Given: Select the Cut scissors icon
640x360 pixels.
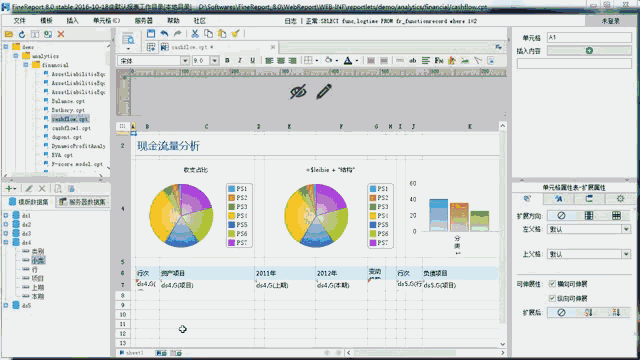Looking at the screenshot, I should click(x=195, y=34).
